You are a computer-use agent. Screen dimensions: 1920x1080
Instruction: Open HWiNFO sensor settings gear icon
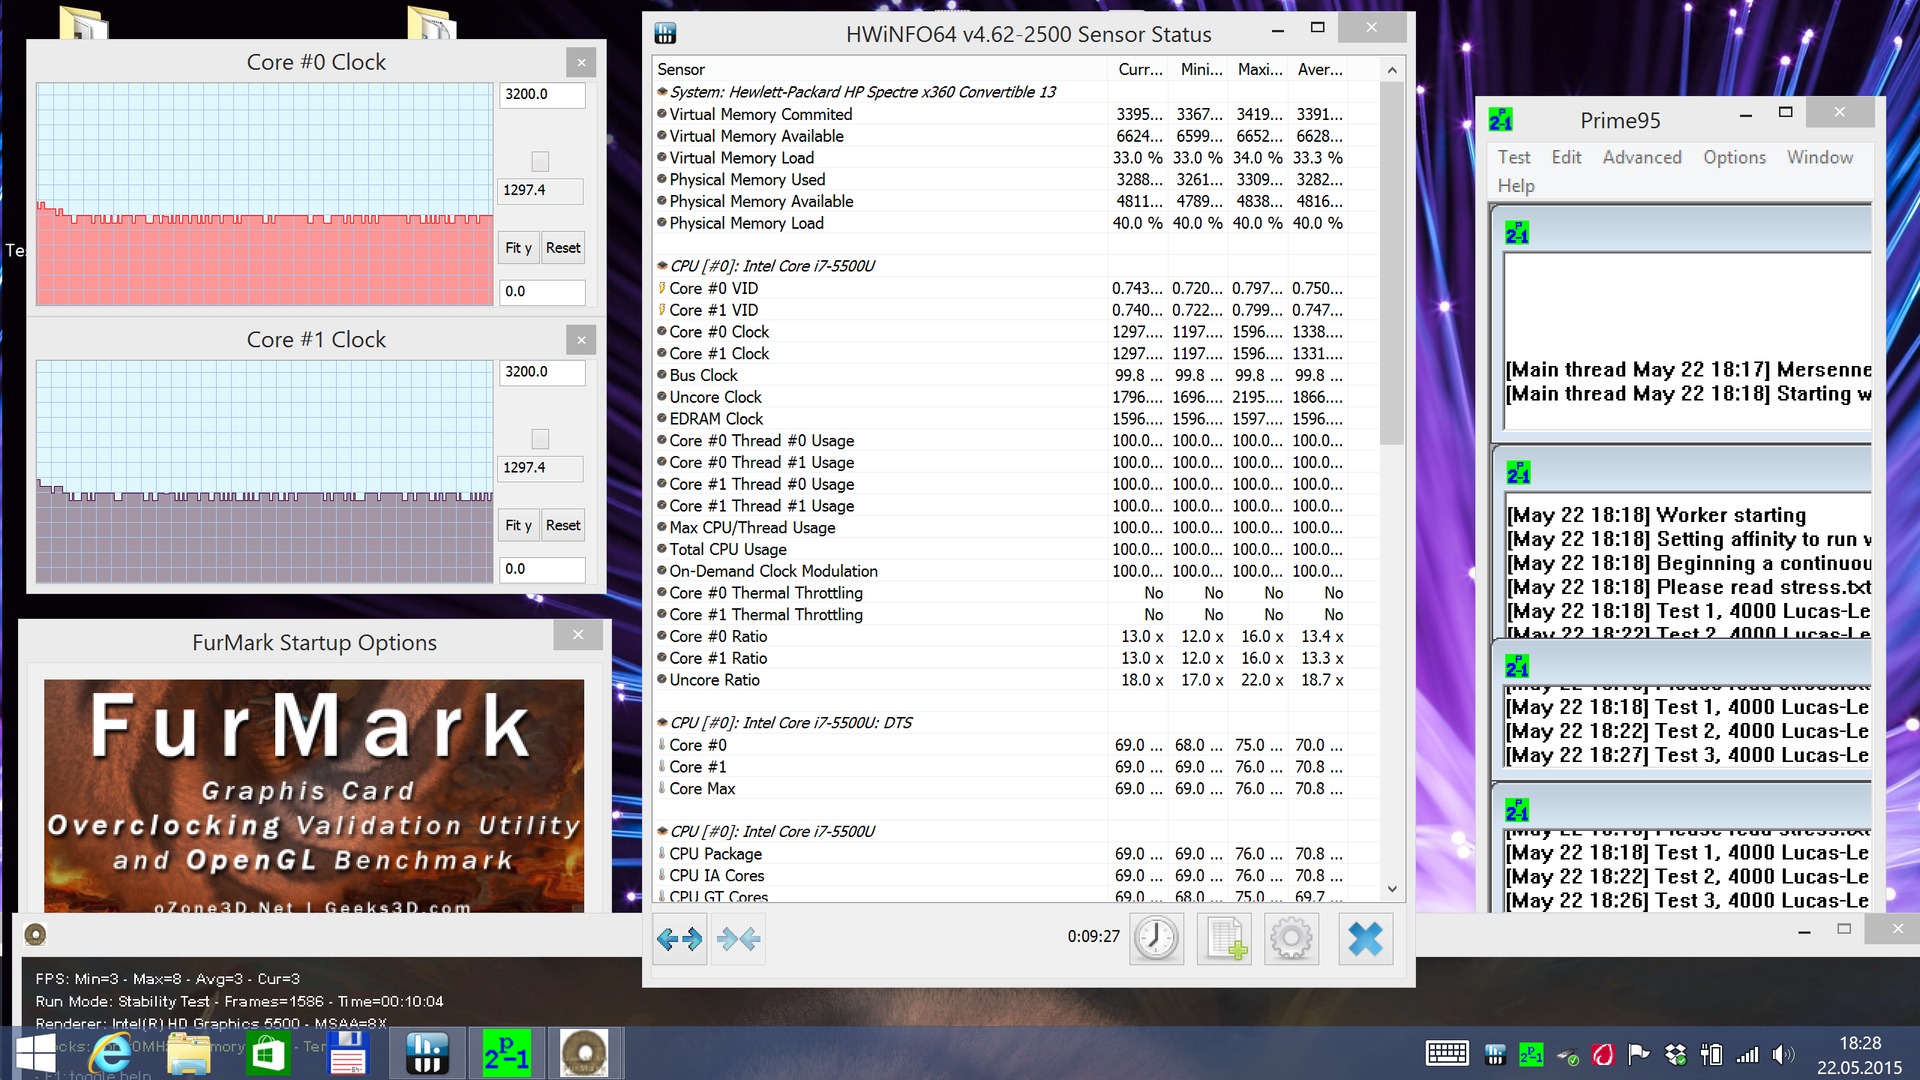coord(1291,938)
